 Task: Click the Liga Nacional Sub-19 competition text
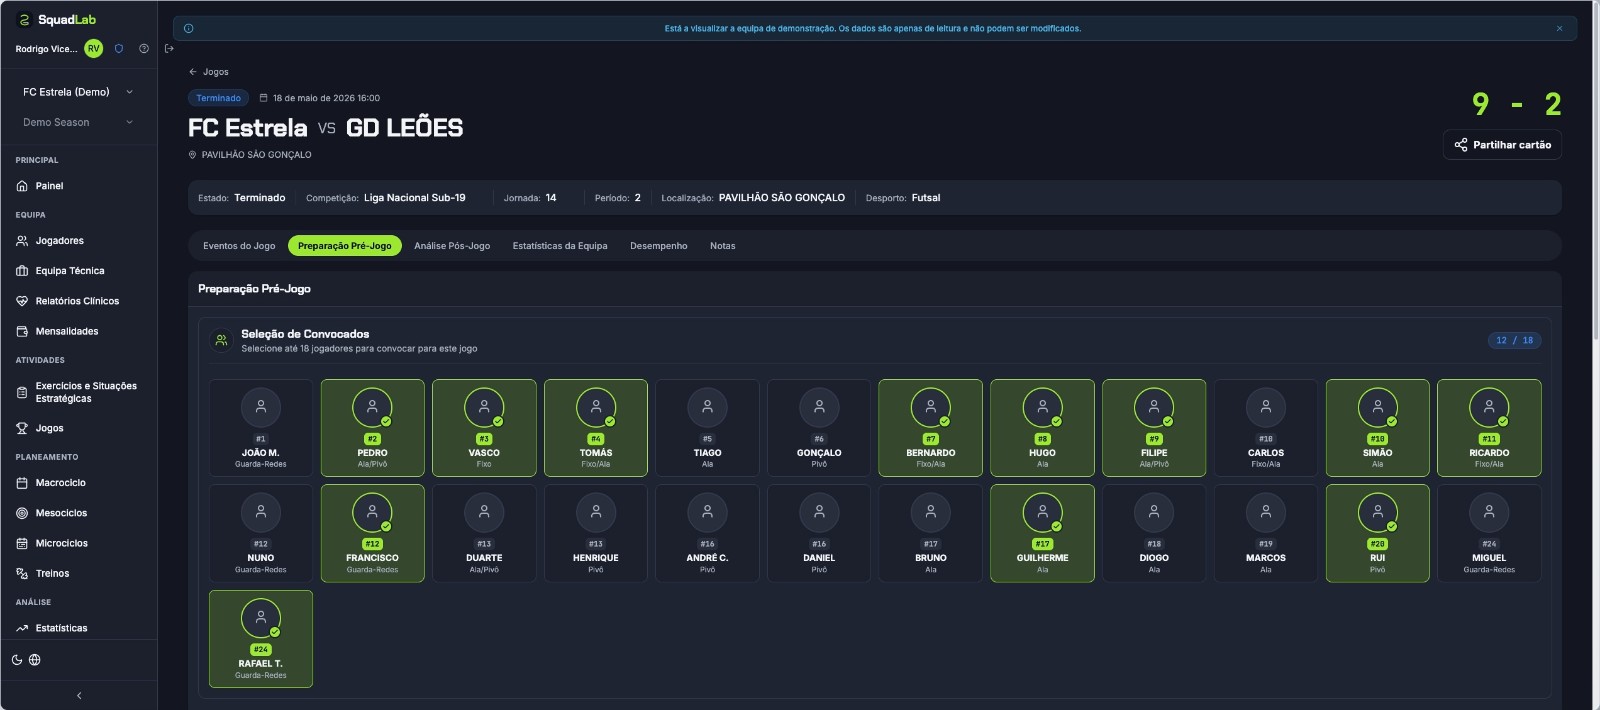[415, 198]
